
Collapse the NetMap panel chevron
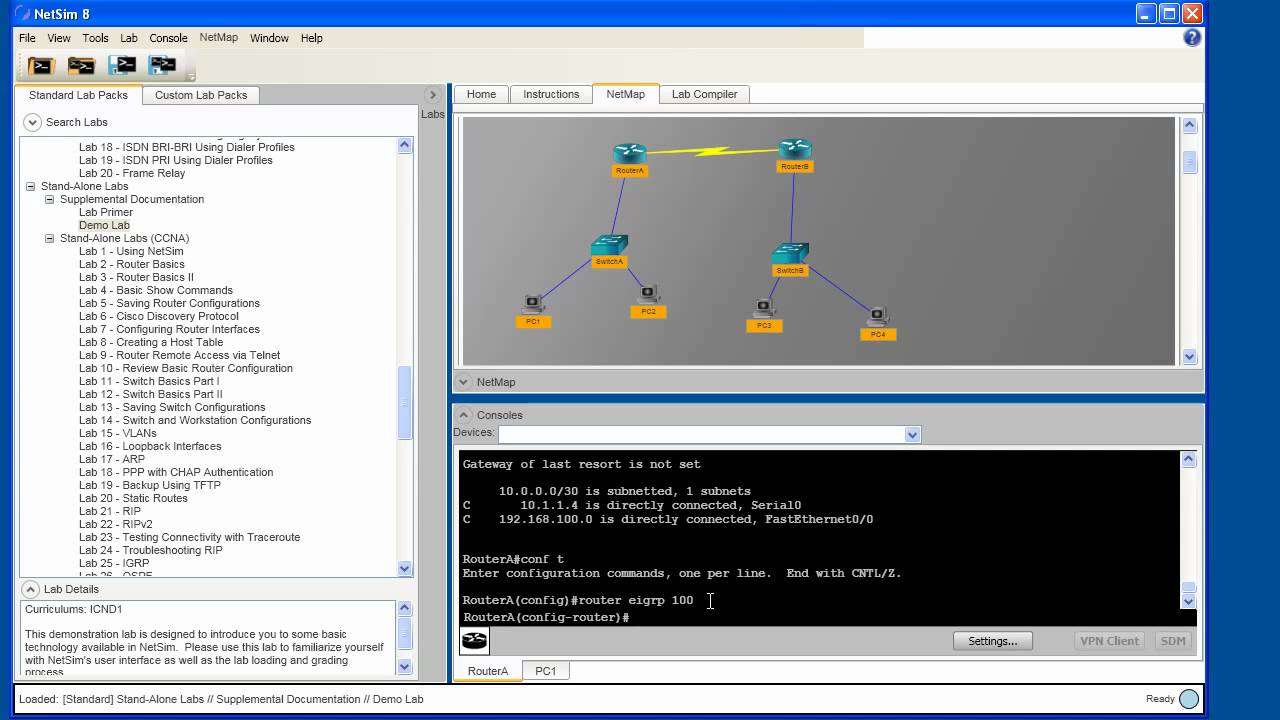(463, 382)
